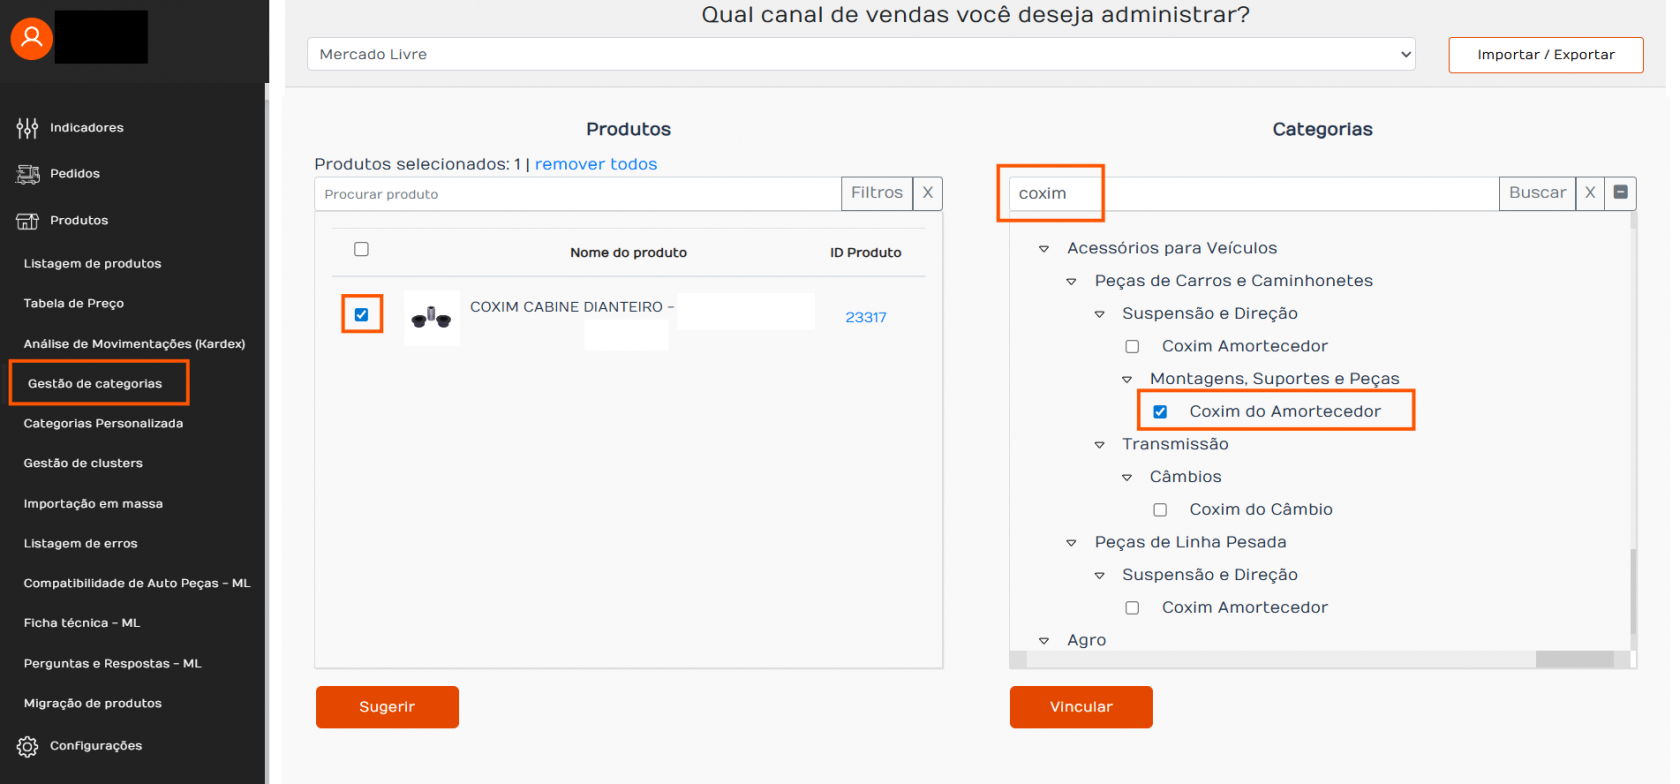Toggle the select-all products header checkbox
This screenshot has height=784, width=1680.
pos(362,249)
